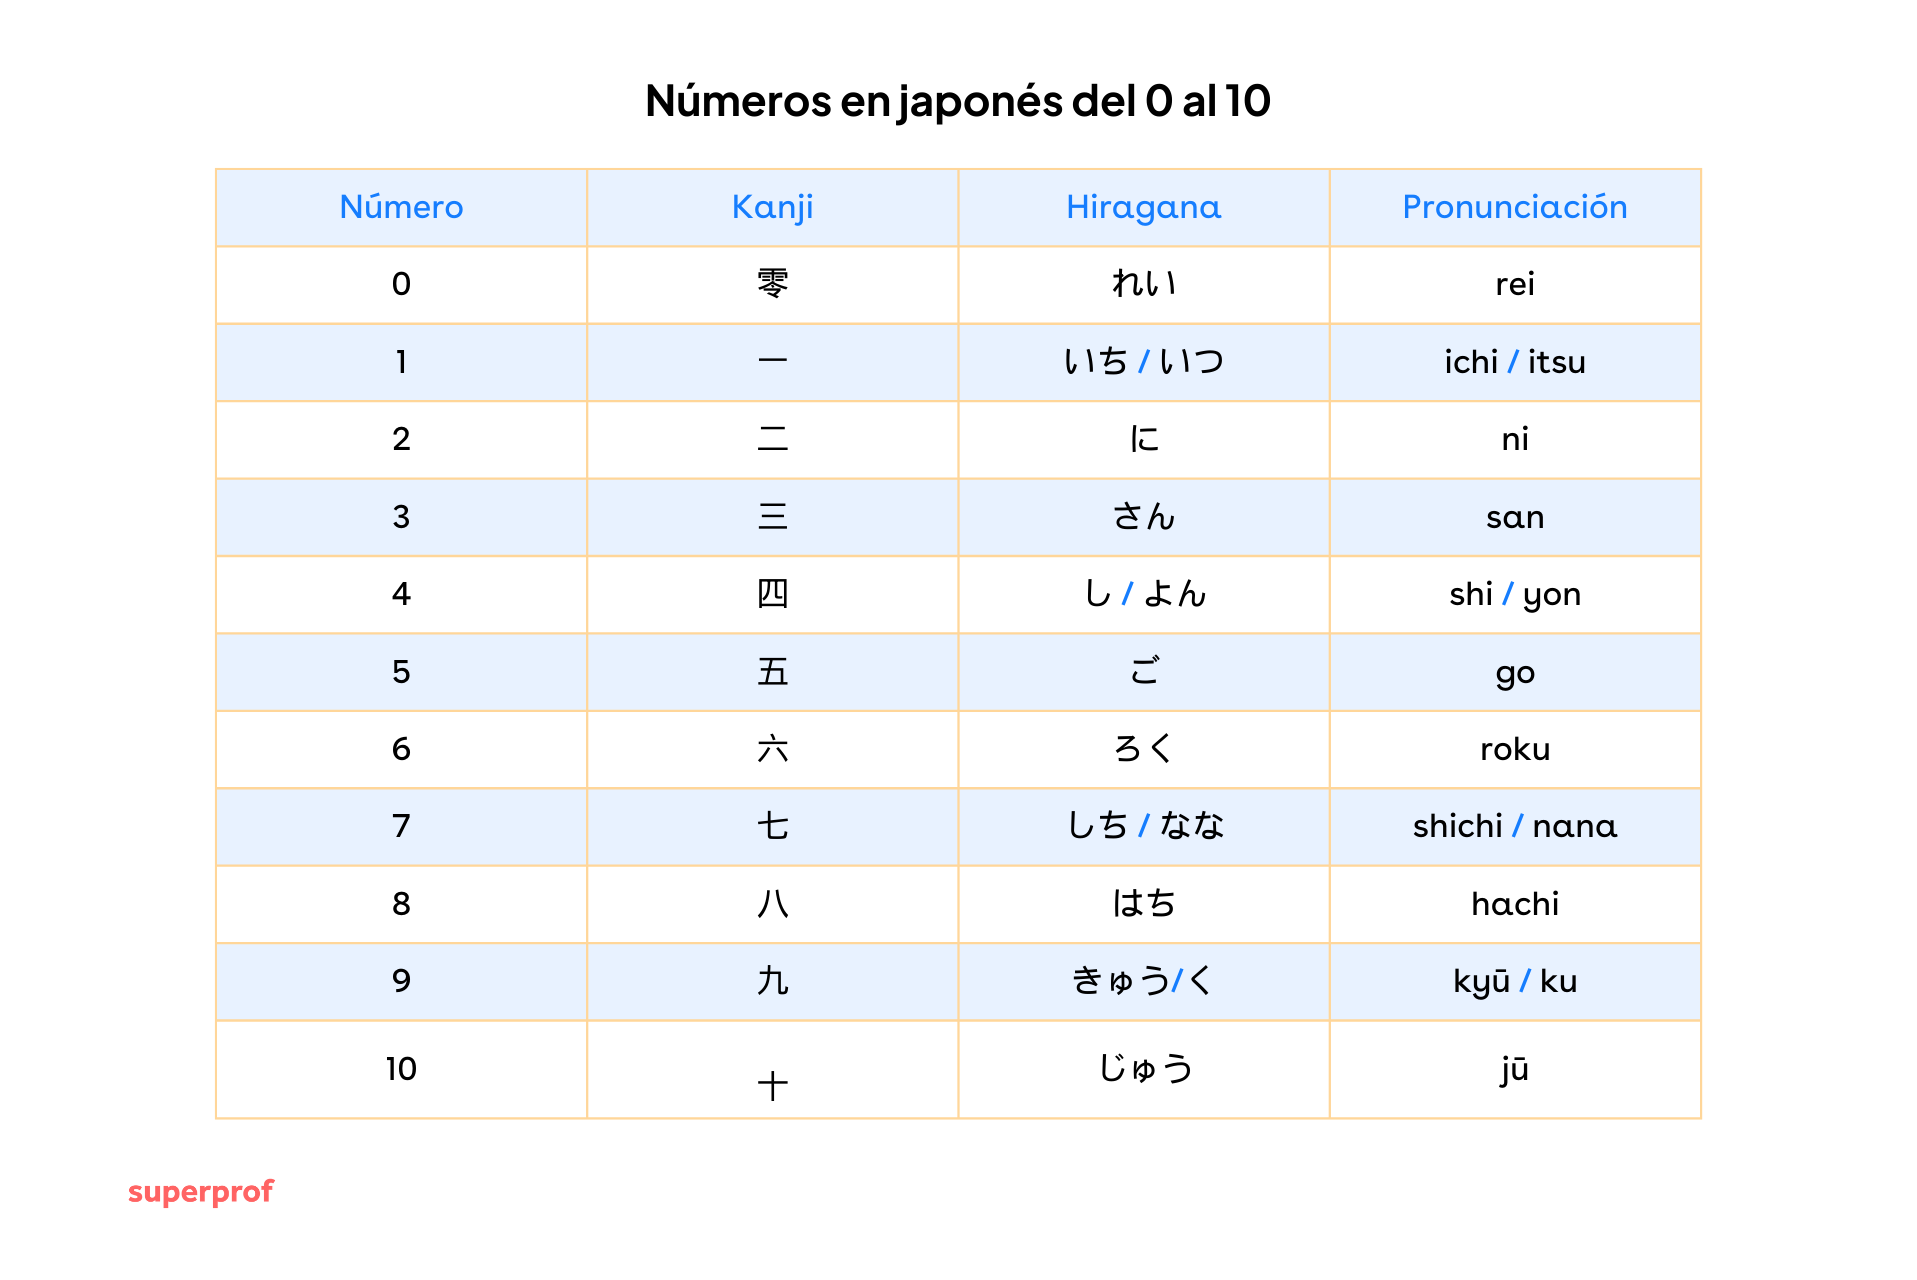Click the 'ichi / itsu' pronunciation cell
This screenshot has height=1280, width=1917.
(x=1514, y=362)
